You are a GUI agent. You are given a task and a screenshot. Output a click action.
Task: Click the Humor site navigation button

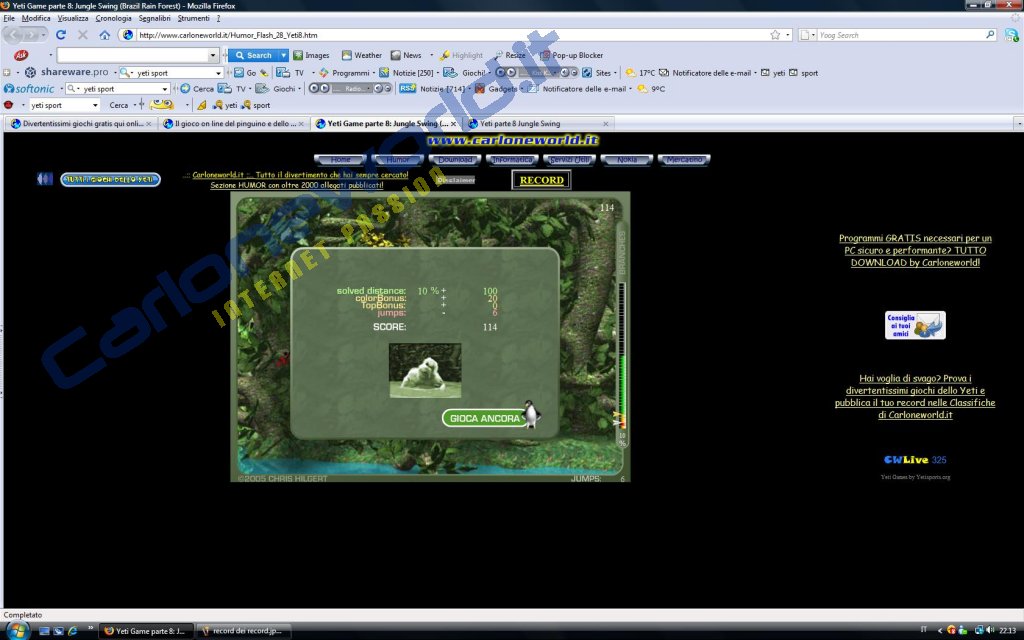tap(398, 159)
